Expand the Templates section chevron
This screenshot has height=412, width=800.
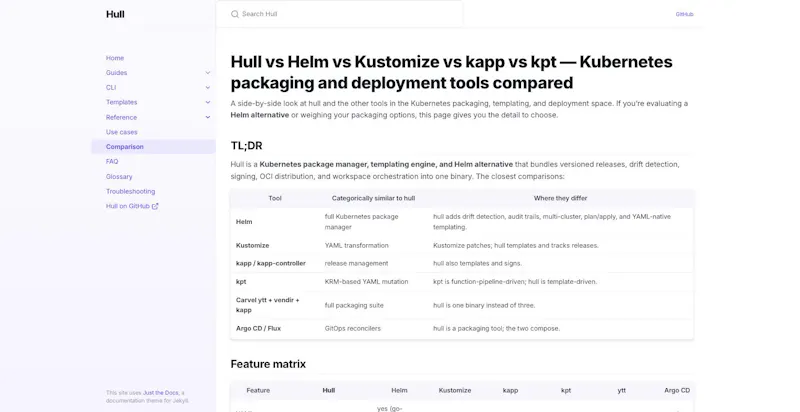click(208, 102)
